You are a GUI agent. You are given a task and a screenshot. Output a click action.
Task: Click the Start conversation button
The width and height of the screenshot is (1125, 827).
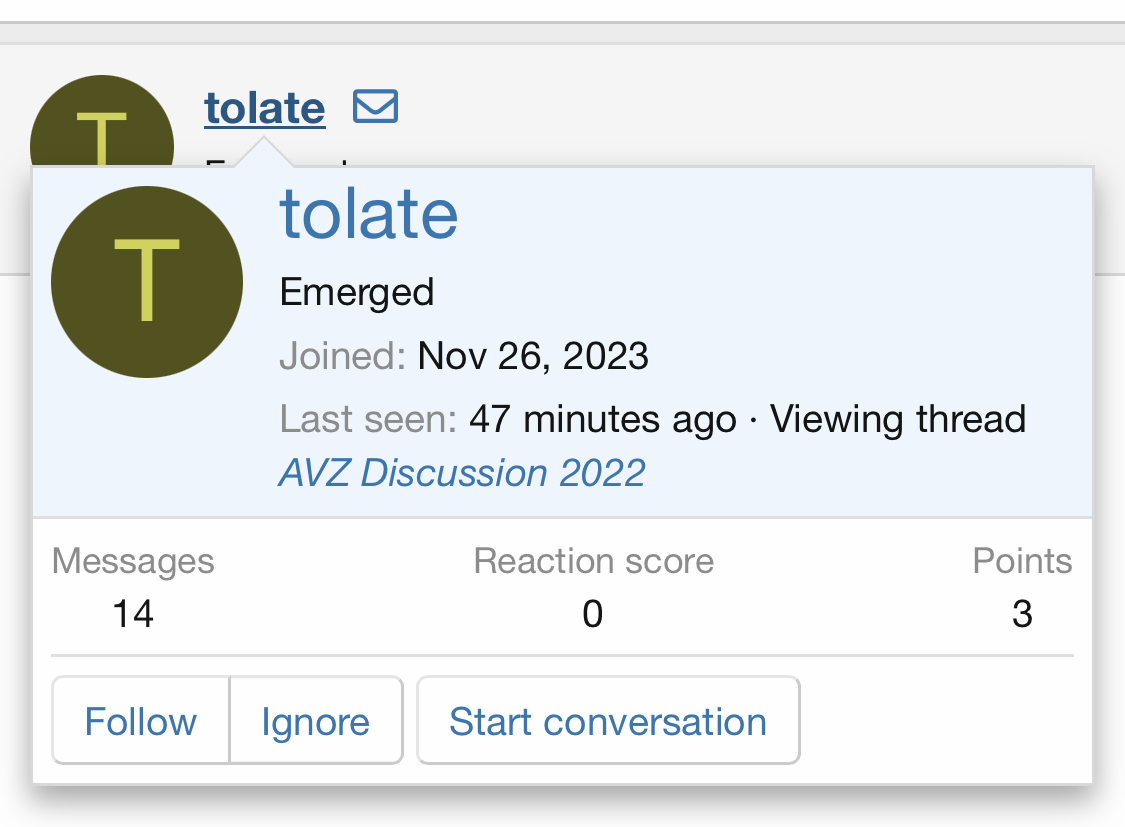[x=608, y=721]
